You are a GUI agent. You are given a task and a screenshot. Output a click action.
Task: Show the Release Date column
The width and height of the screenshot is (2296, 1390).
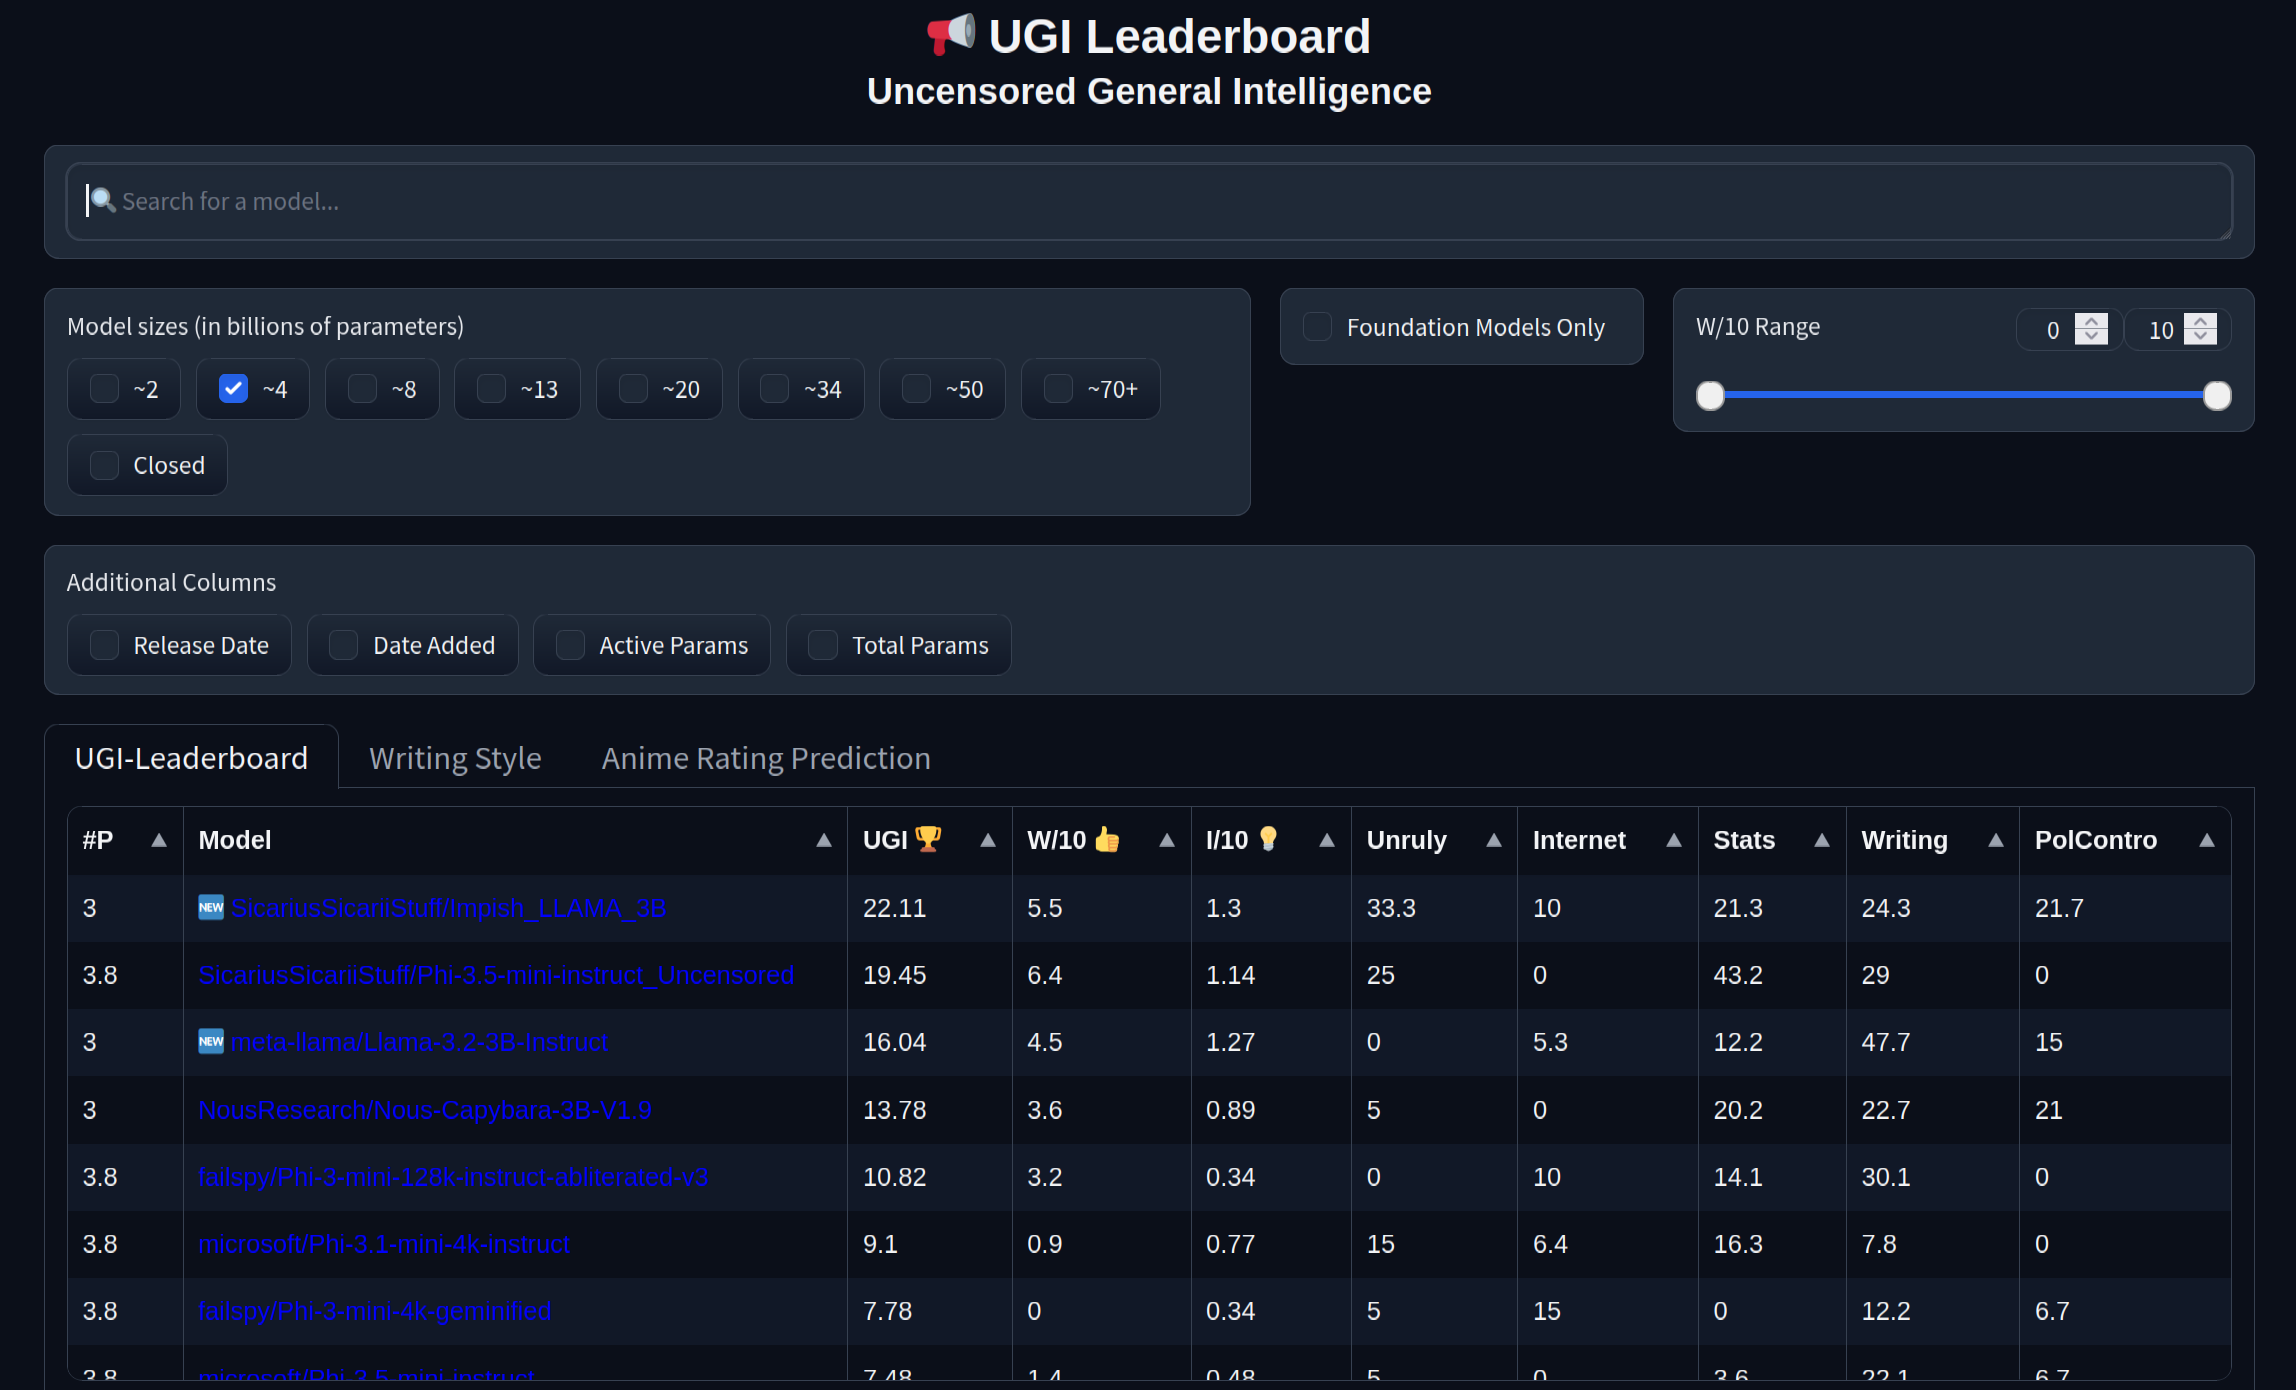(104, 644)
